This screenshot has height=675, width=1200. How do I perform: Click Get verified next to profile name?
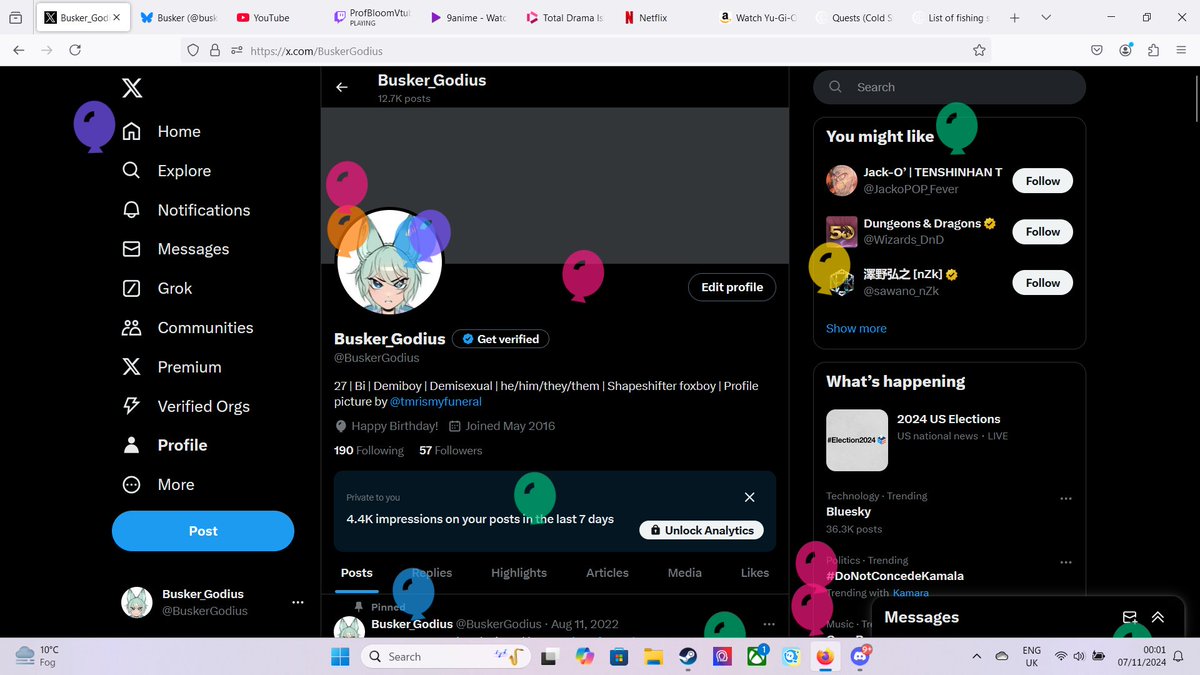(501, 339)
